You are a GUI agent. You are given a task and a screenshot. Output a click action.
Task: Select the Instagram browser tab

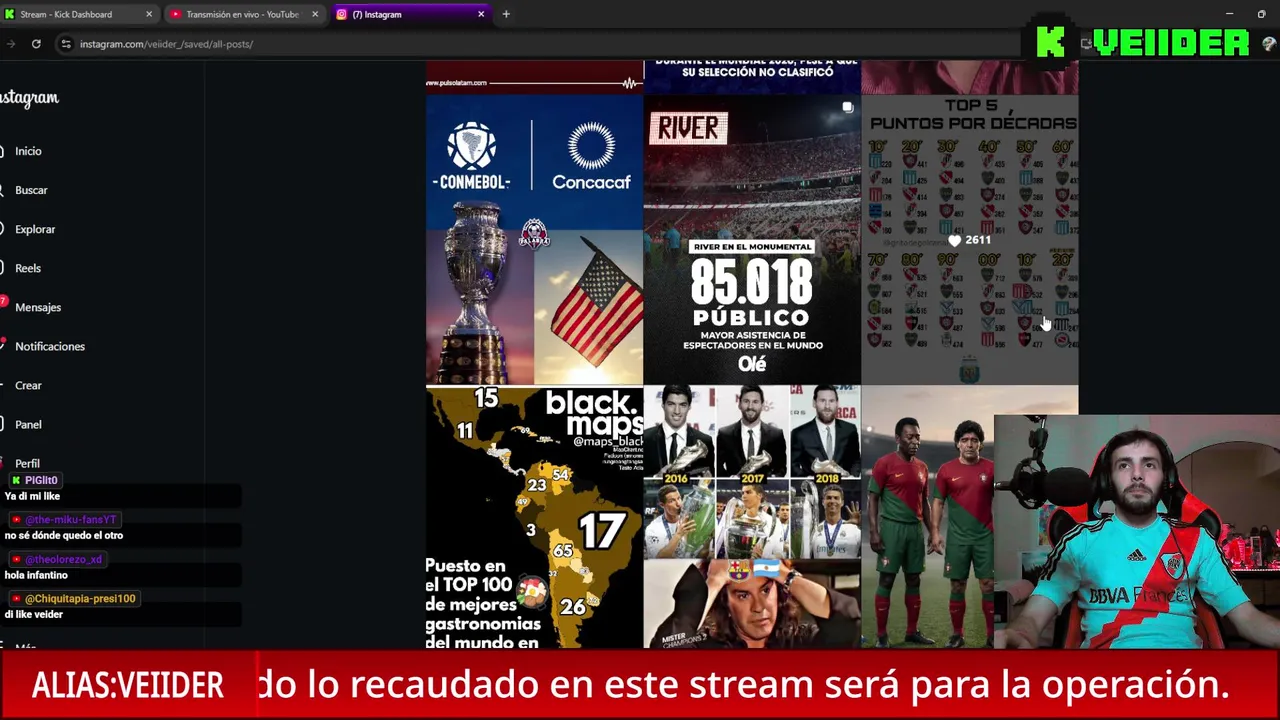[x=411, y=14]
